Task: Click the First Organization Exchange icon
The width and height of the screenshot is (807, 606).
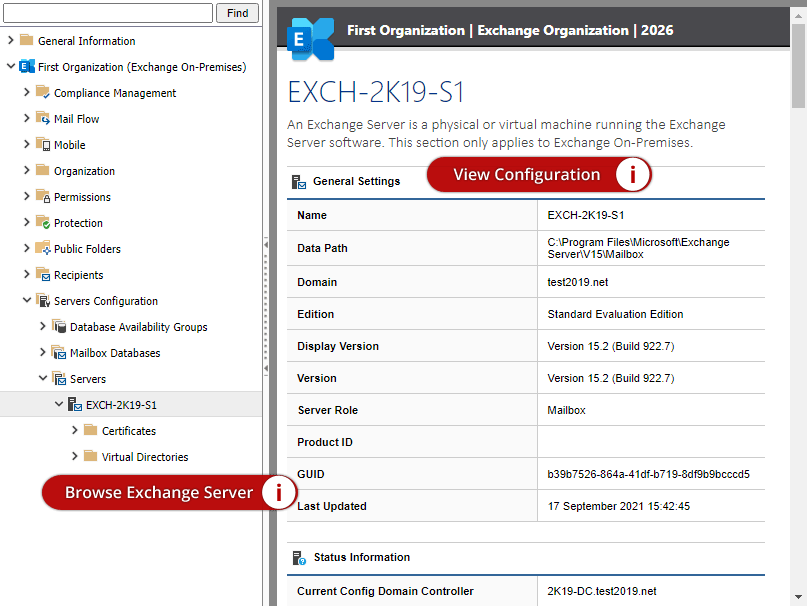Action: [x=27, y=66]
